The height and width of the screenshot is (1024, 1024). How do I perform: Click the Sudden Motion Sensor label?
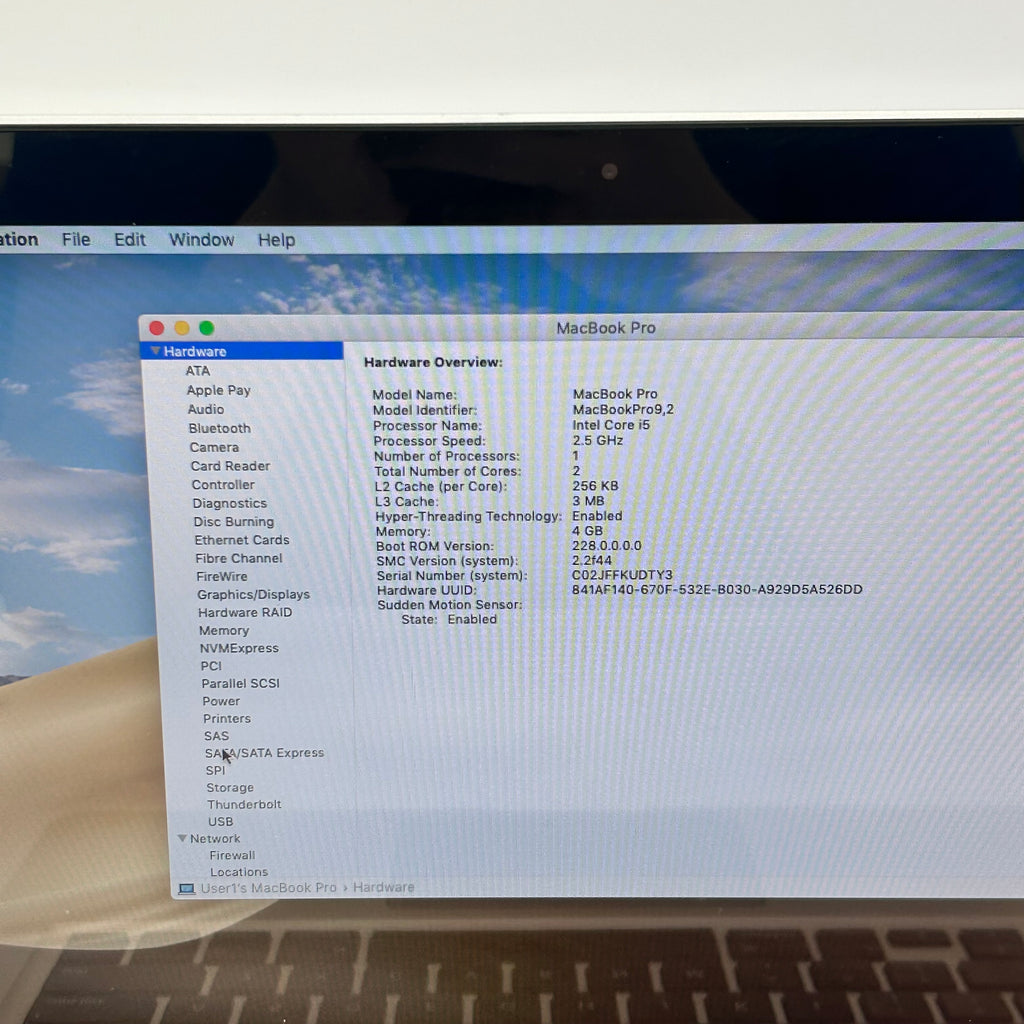tap(449, 605)
